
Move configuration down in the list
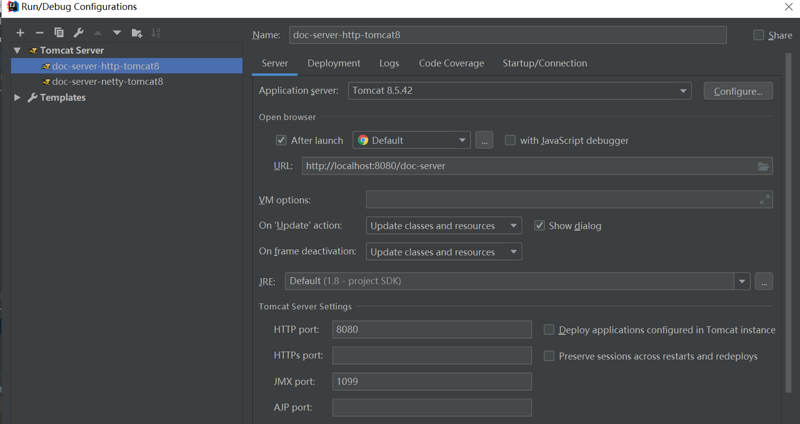click(116, 33)
